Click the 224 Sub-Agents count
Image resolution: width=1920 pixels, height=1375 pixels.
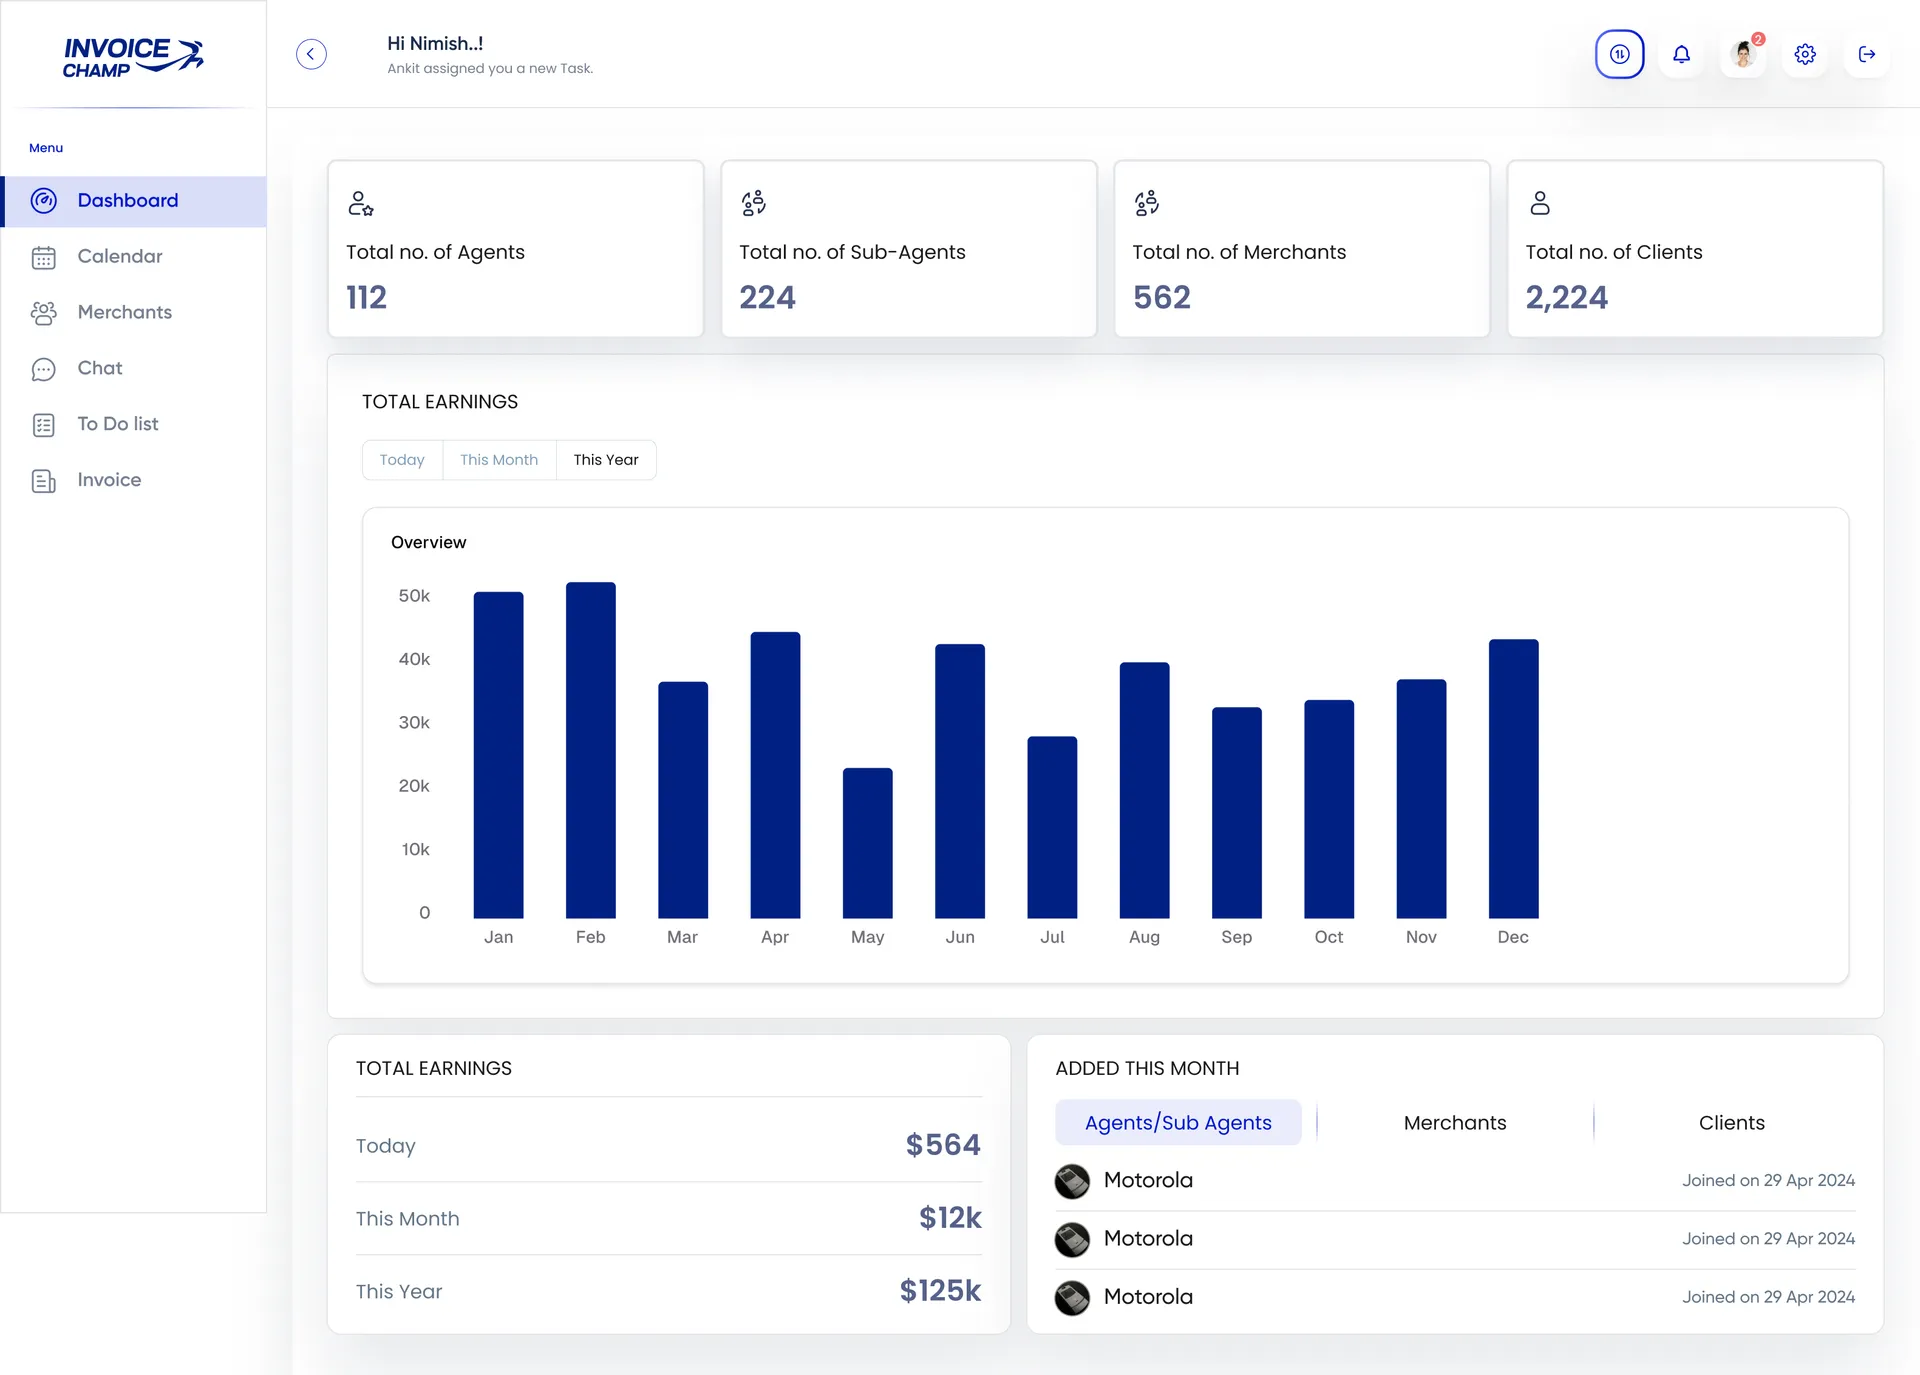click(x=767, y=297)
